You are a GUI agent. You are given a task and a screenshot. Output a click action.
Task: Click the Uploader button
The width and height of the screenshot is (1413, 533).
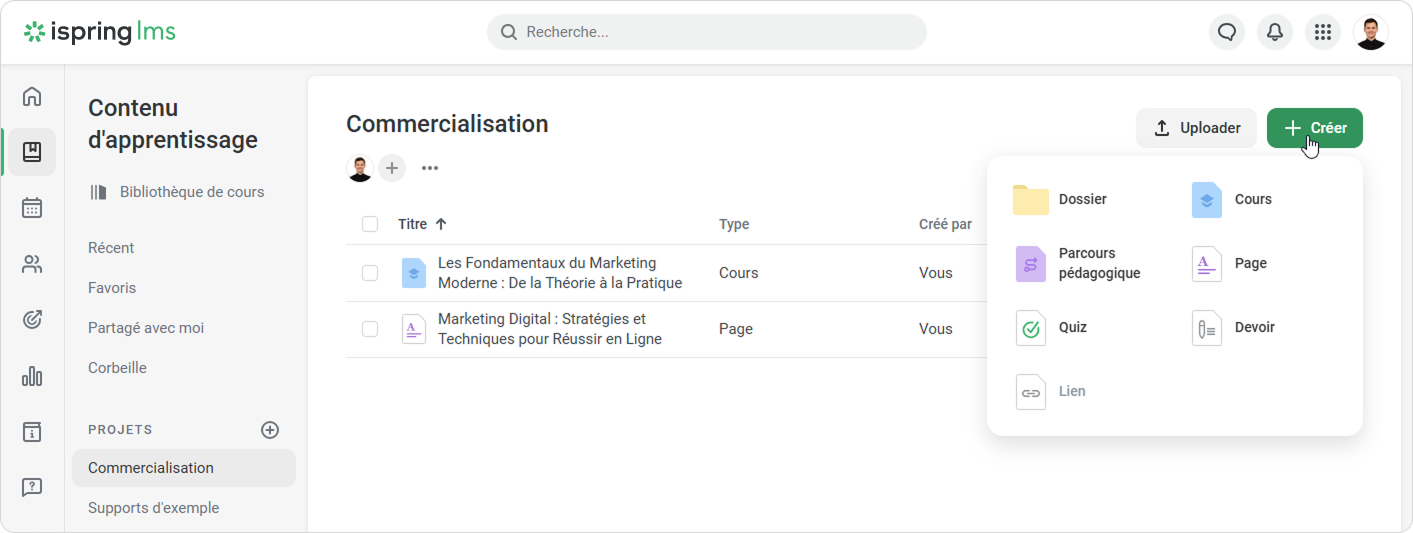1196,128
